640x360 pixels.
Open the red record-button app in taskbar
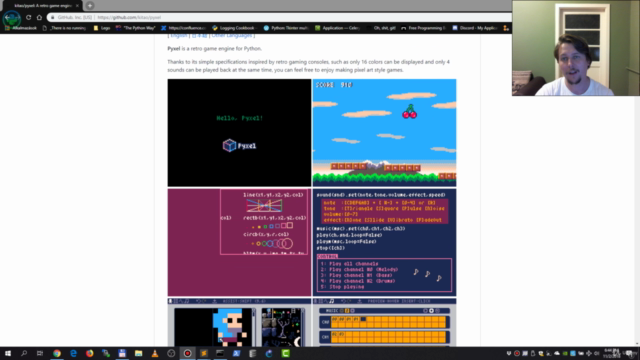187,353
